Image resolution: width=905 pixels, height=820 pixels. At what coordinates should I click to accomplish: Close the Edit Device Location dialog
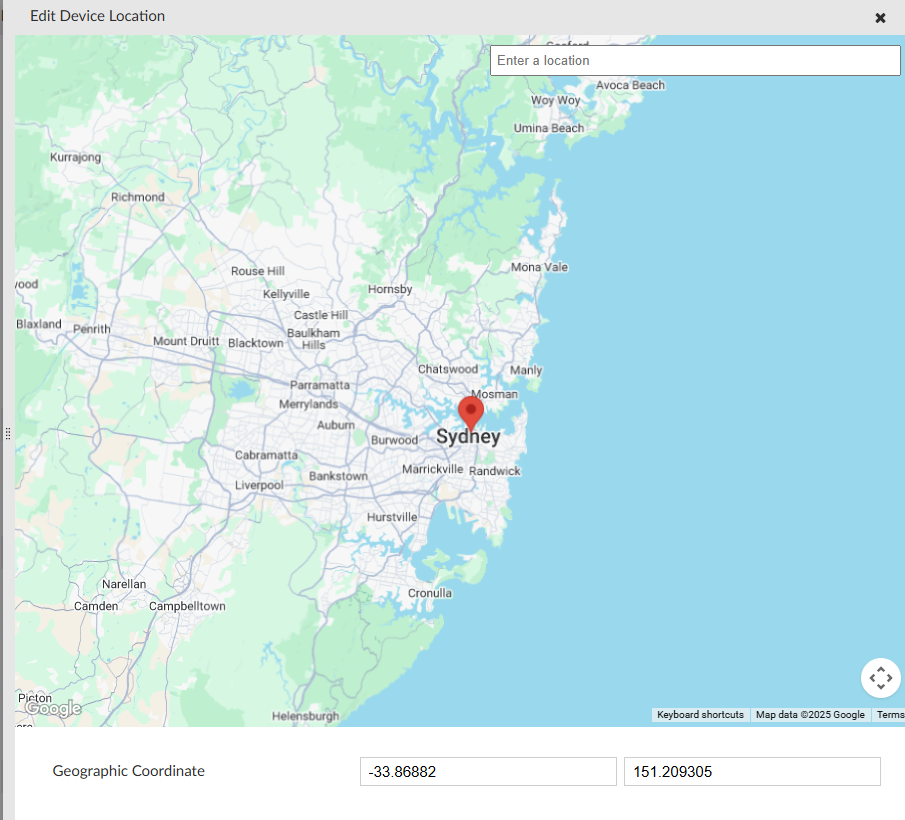point(880,18)
